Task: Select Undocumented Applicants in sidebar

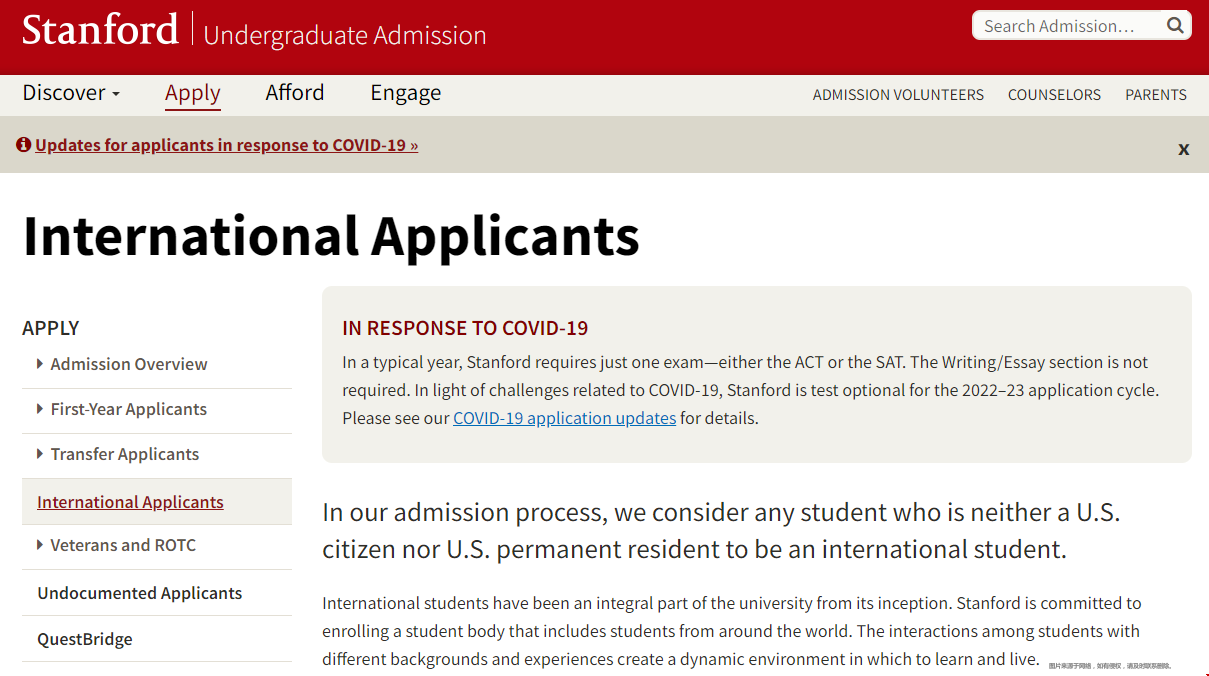Action: click(x=139, y=593)
